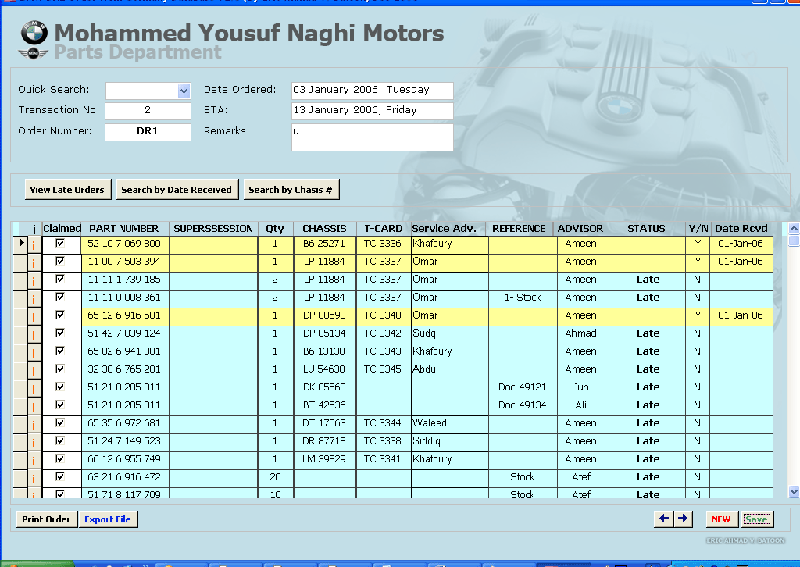Go to previous record with left arrow
Screen dimensions: 800x567
(664, 519)
